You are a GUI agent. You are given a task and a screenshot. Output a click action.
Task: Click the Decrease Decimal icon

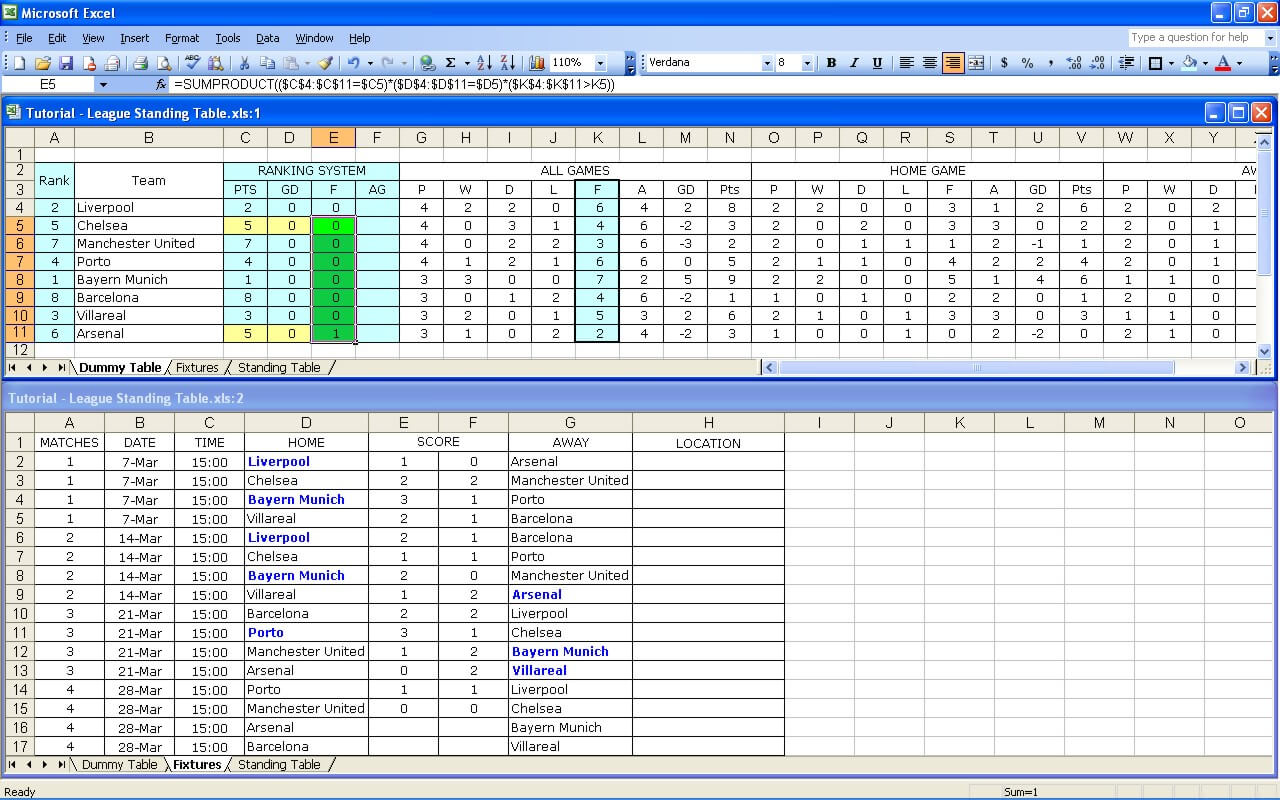click(1097, 63)
